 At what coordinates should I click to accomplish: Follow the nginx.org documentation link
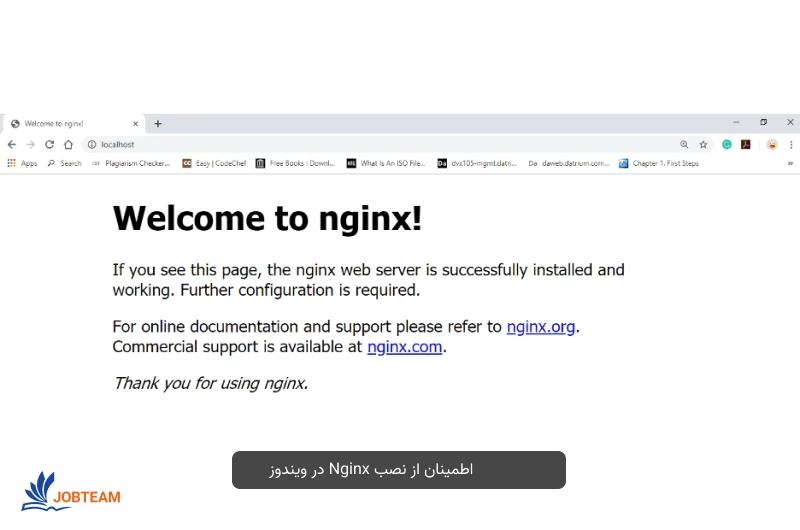pyautogui.click(x=540, y=326)
